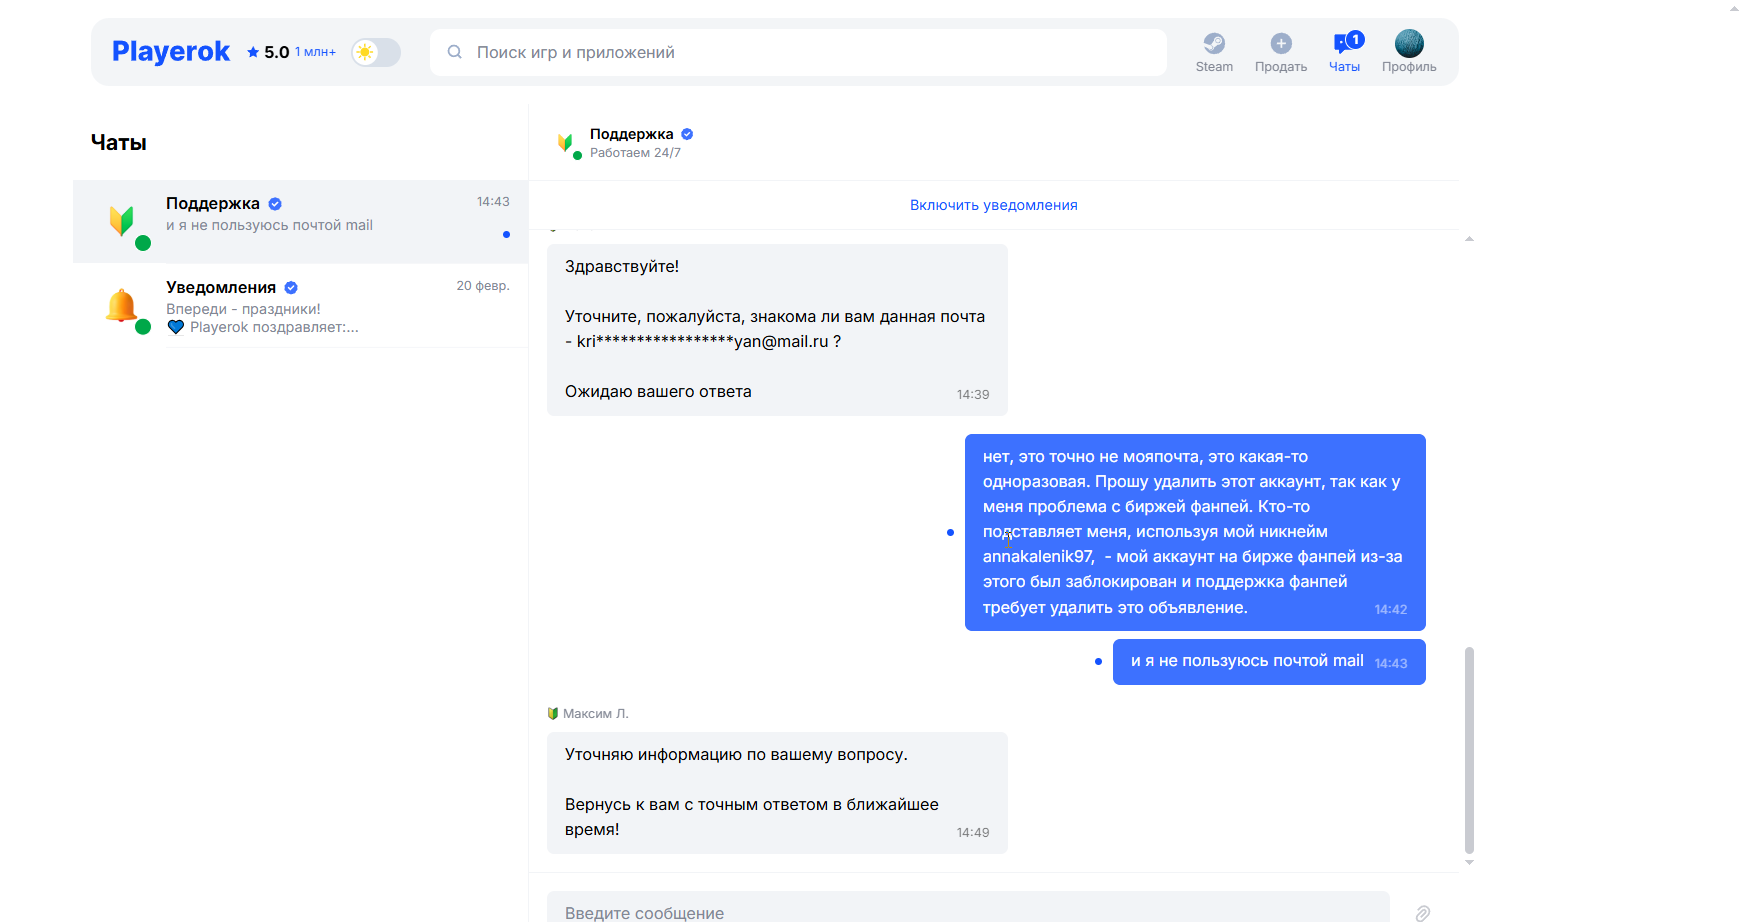Open the Steam section

pyautogui.click(x=1214, y=53)
